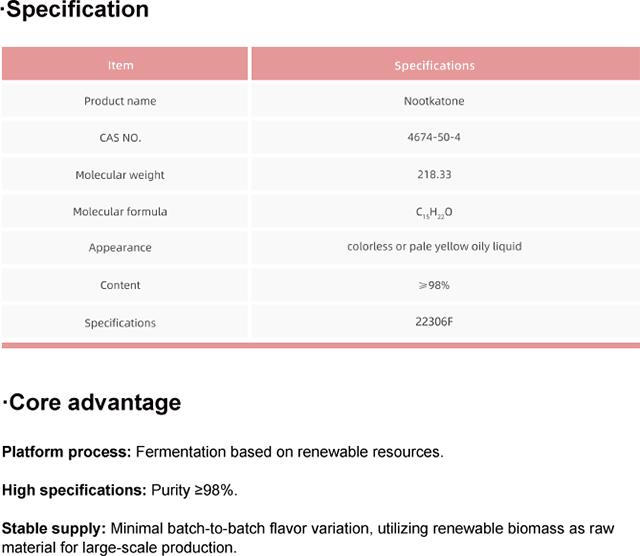Screen dimensions: 640x556
Task: Click the 'Molecular formula' row label
Action: click(120, 212)
